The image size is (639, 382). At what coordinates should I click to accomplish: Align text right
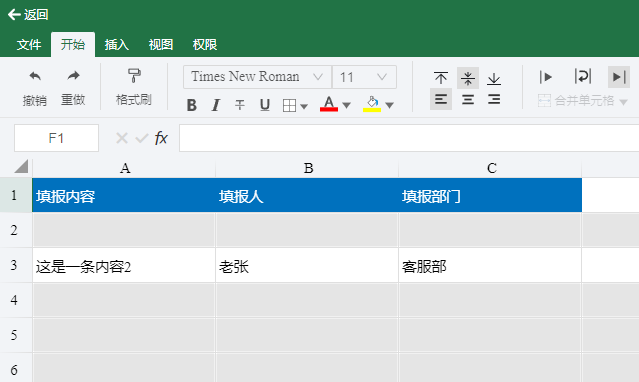pos(494,99)
